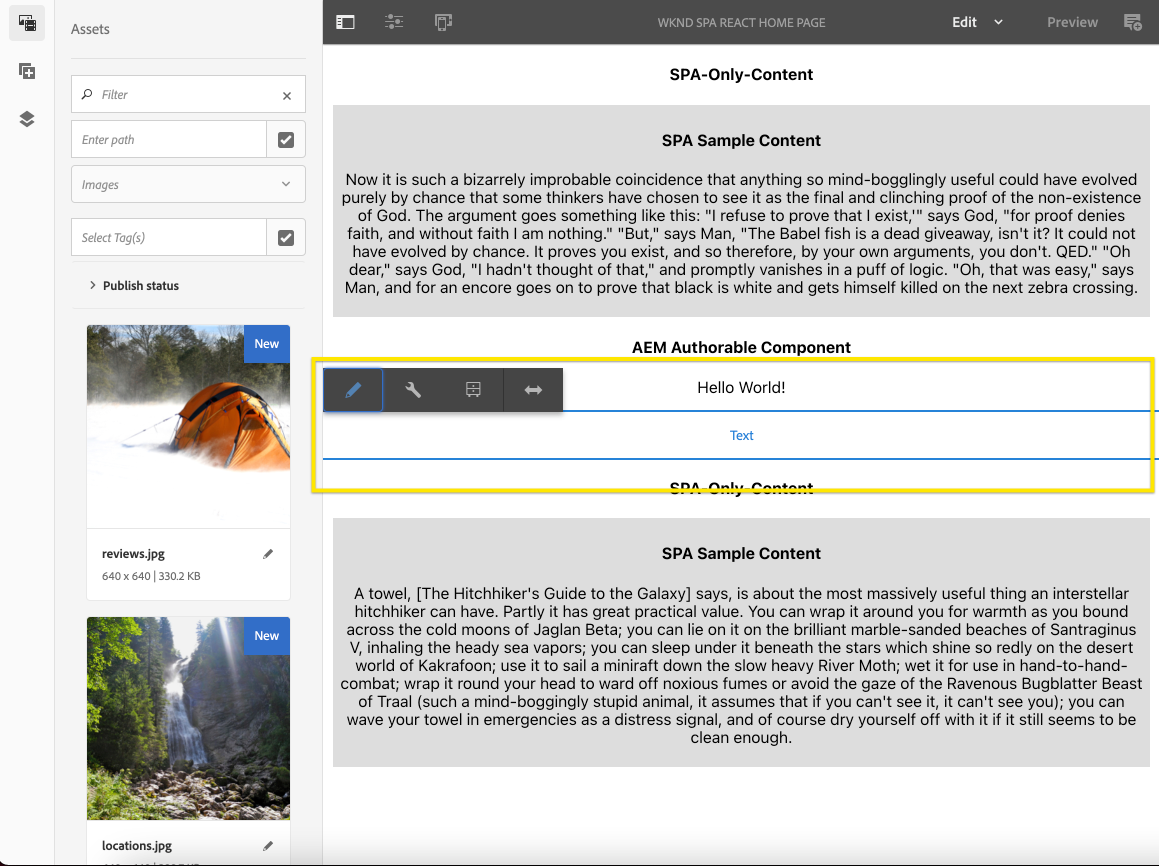Edit locations.jpg via pencil icon
1159x866 pixels.
click(268, 846)
